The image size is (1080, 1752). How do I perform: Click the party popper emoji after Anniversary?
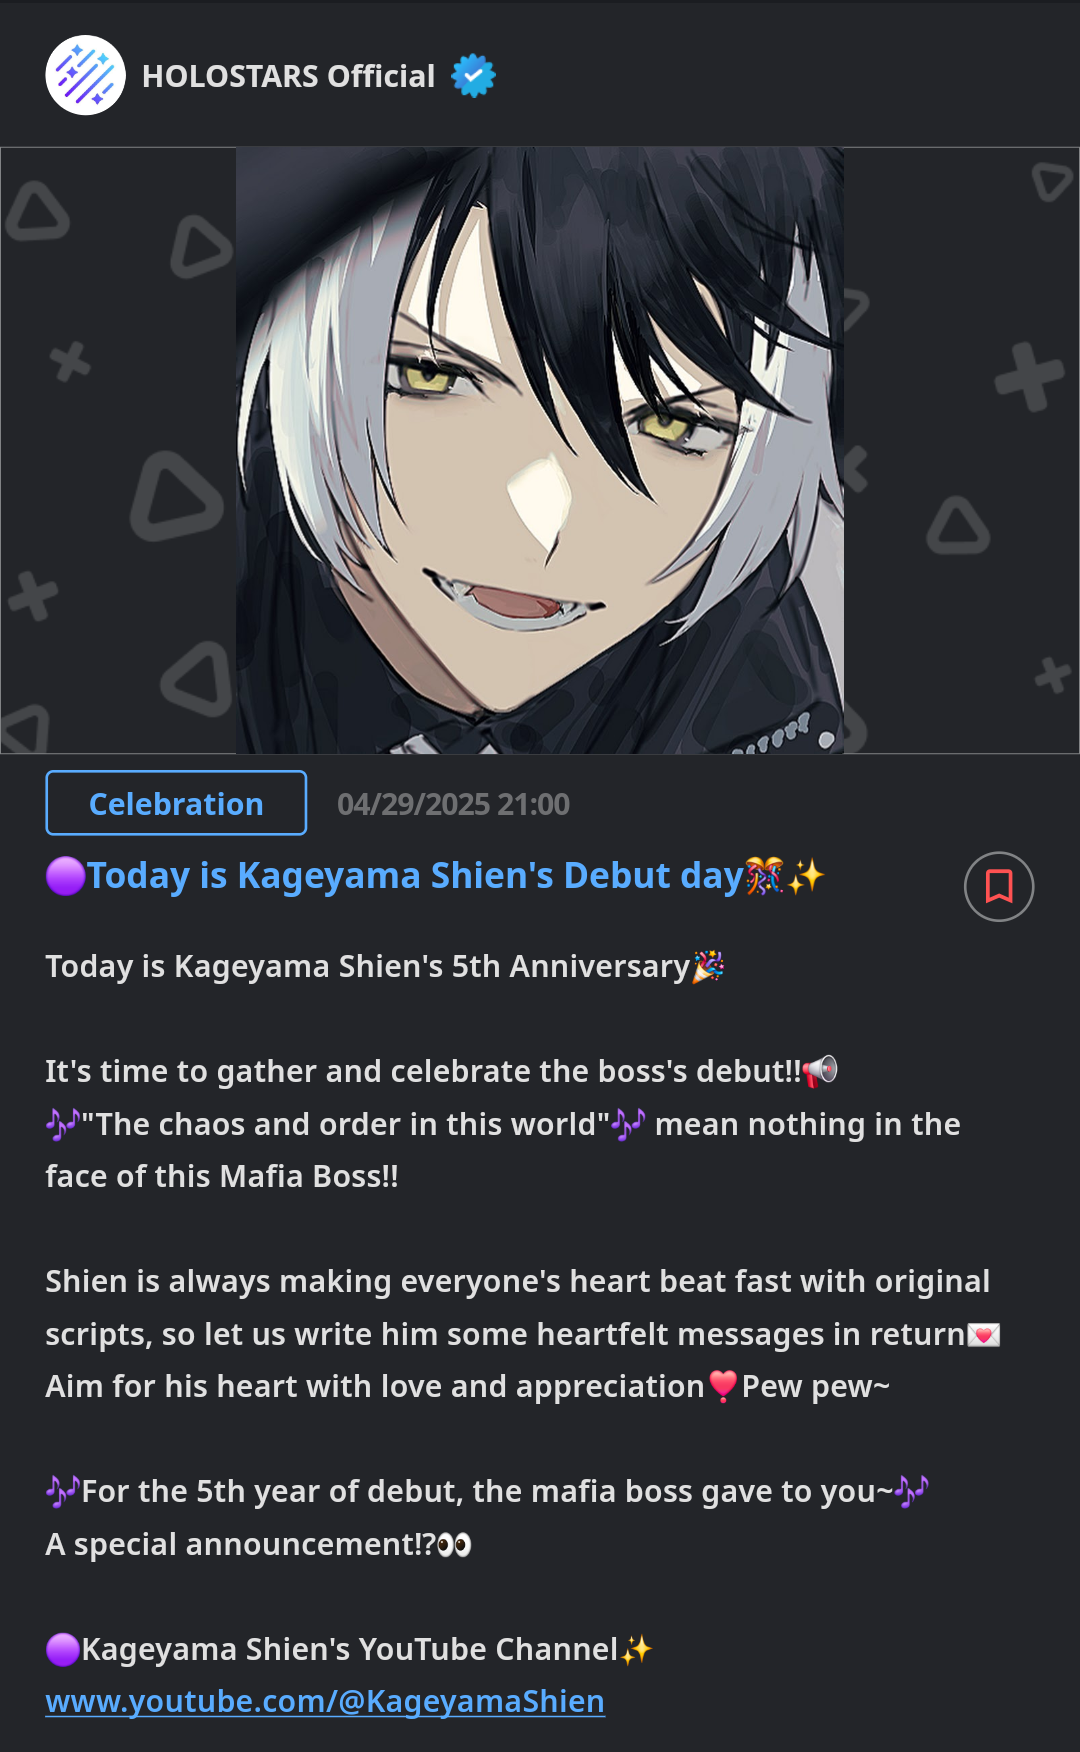point(708,966)
